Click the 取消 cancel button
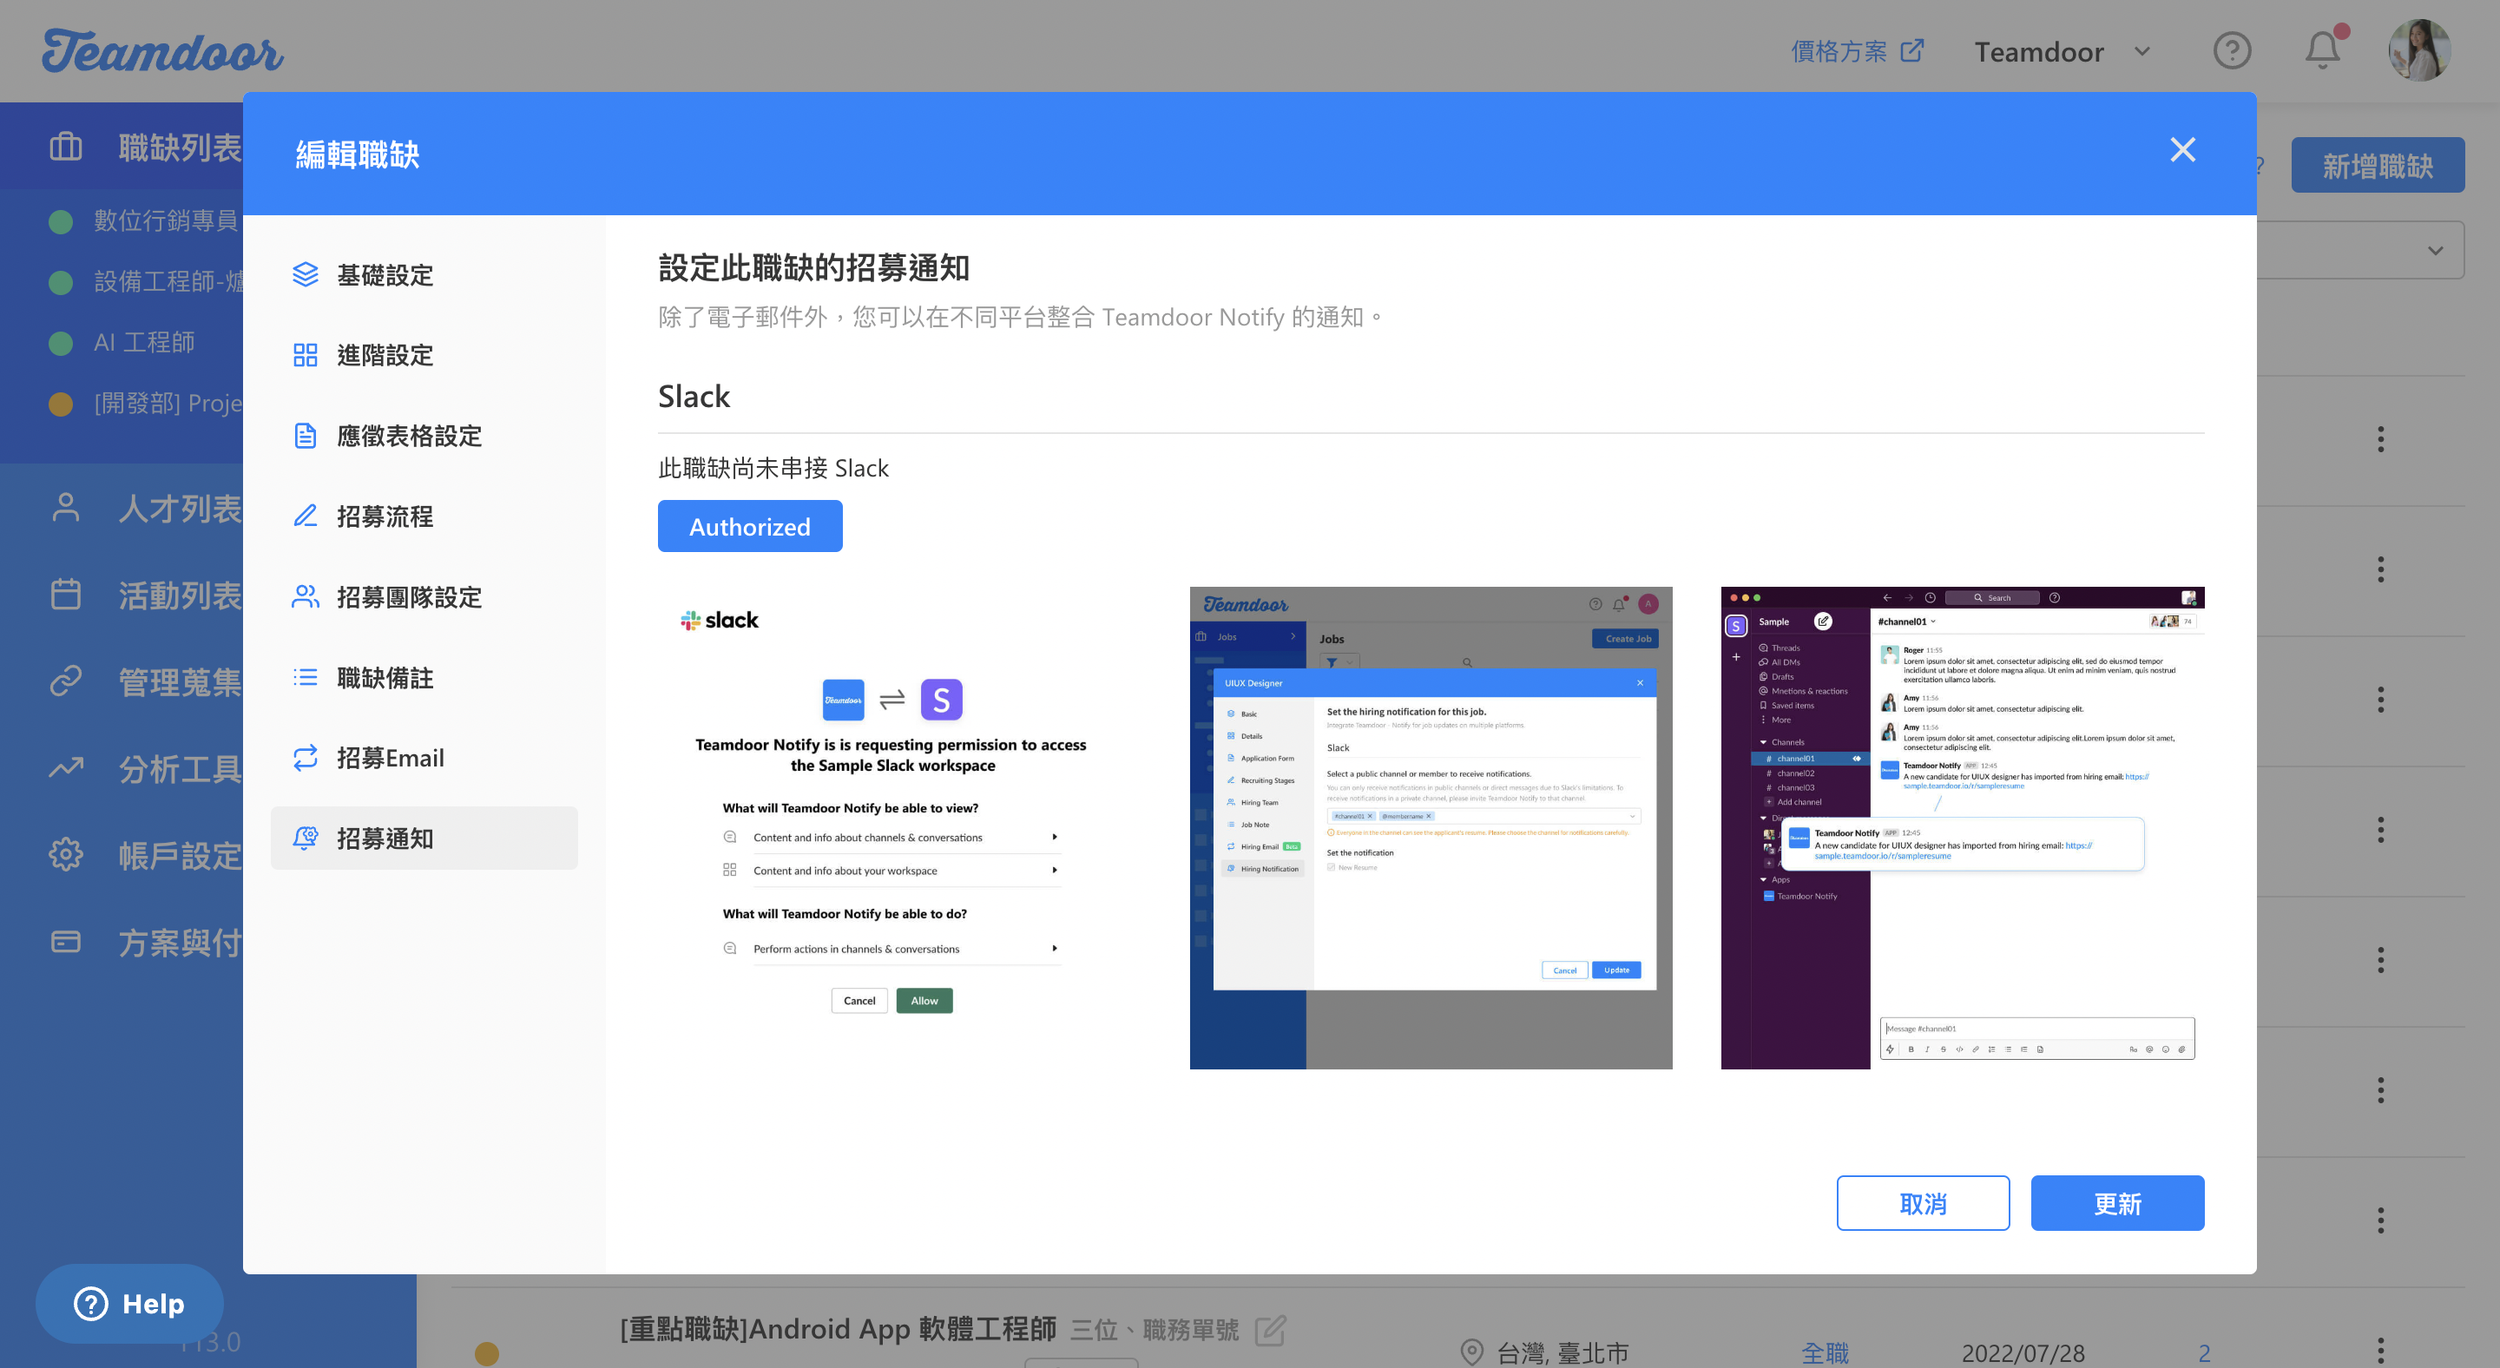2500x1368 pixels. tap(1922, 1203)
